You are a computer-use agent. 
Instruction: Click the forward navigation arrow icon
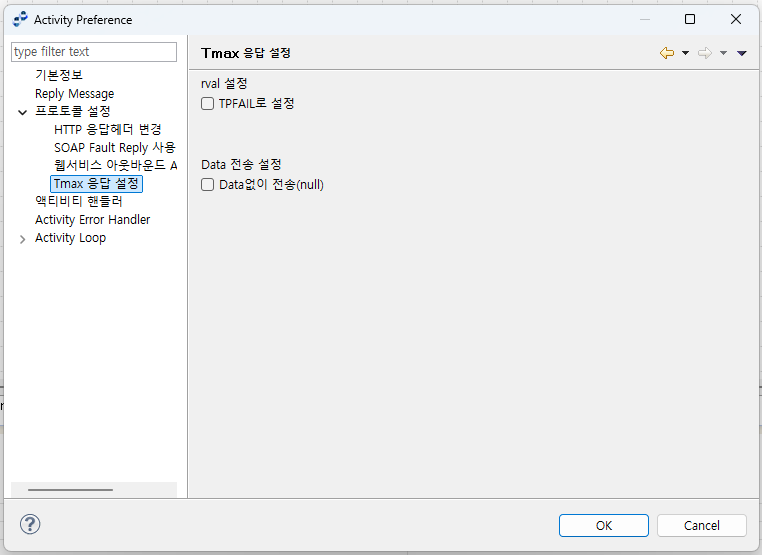tap(705, 53)
